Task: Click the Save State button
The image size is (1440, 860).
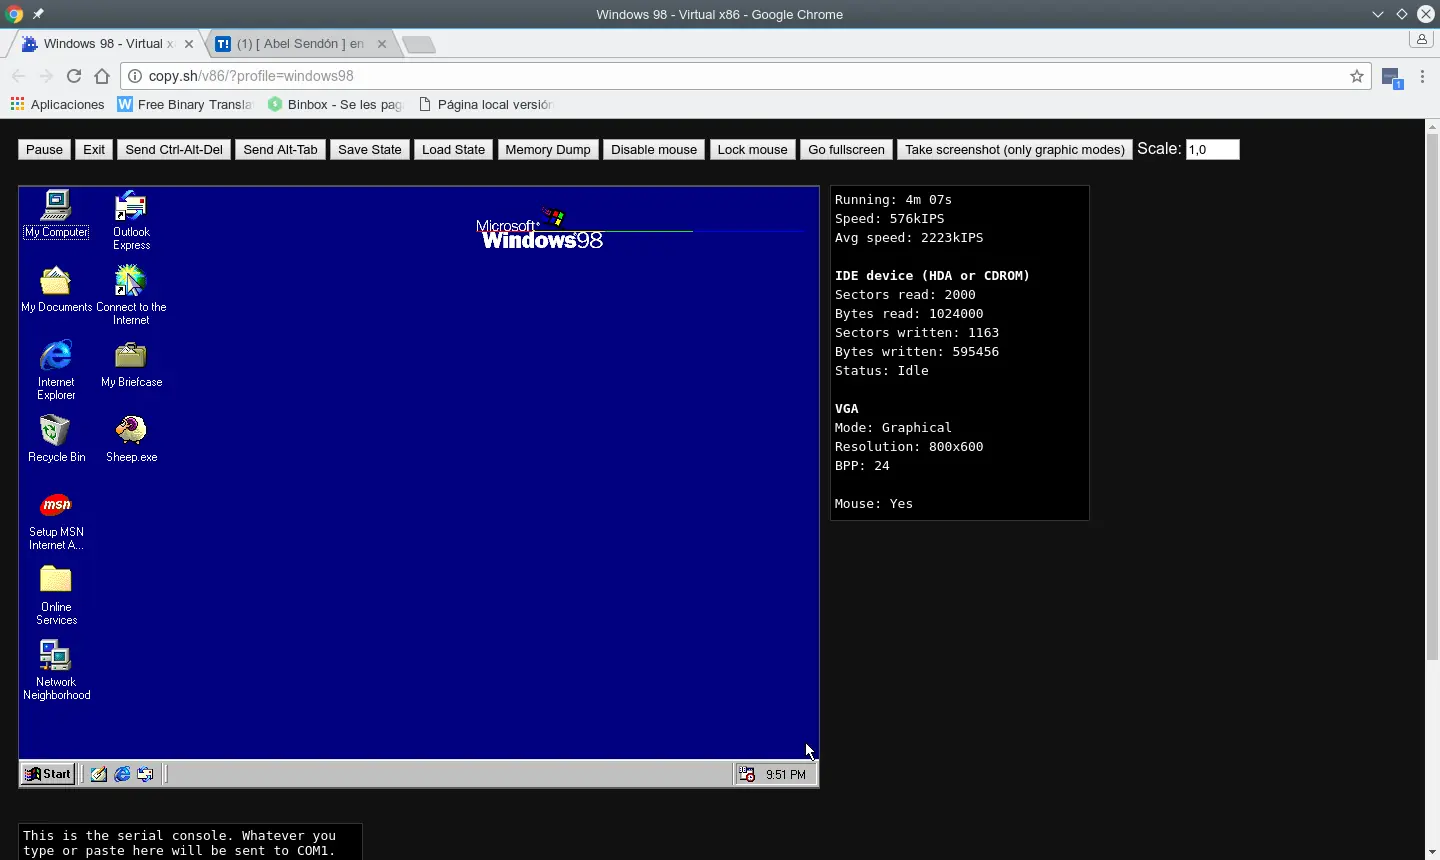Action: [x=370, y=150]
